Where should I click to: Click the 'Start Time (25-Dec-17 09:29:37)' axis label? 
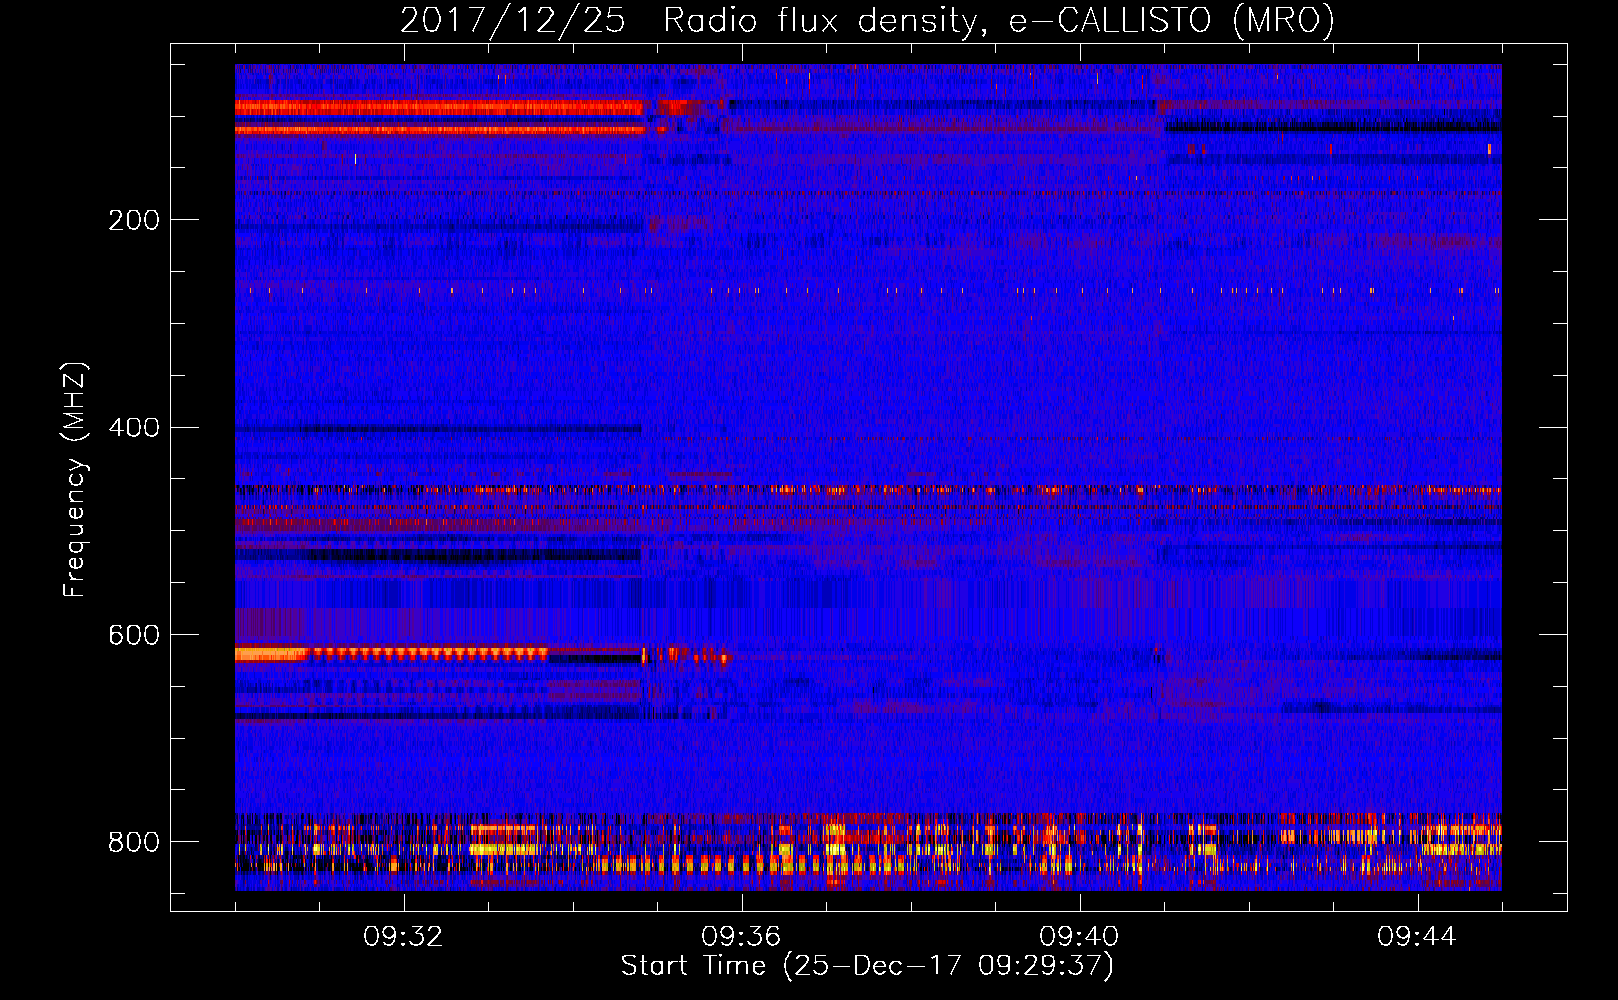(x=867, y=966)
